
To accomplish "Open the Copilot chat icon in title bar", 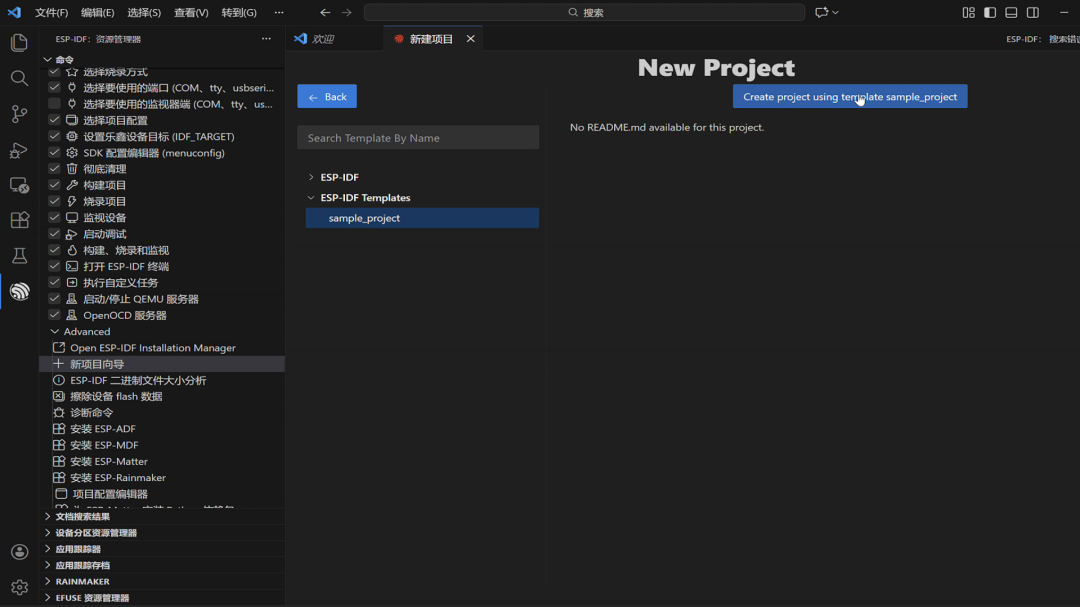I will tap(822, 12).
